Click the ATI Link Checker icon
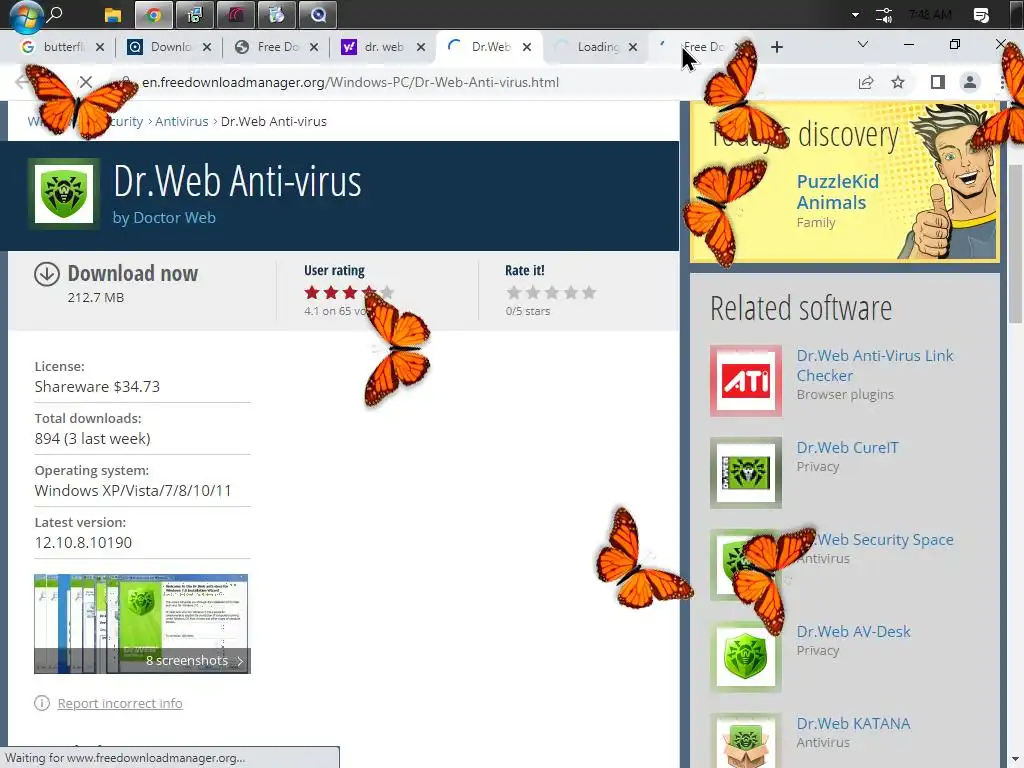 746,381
